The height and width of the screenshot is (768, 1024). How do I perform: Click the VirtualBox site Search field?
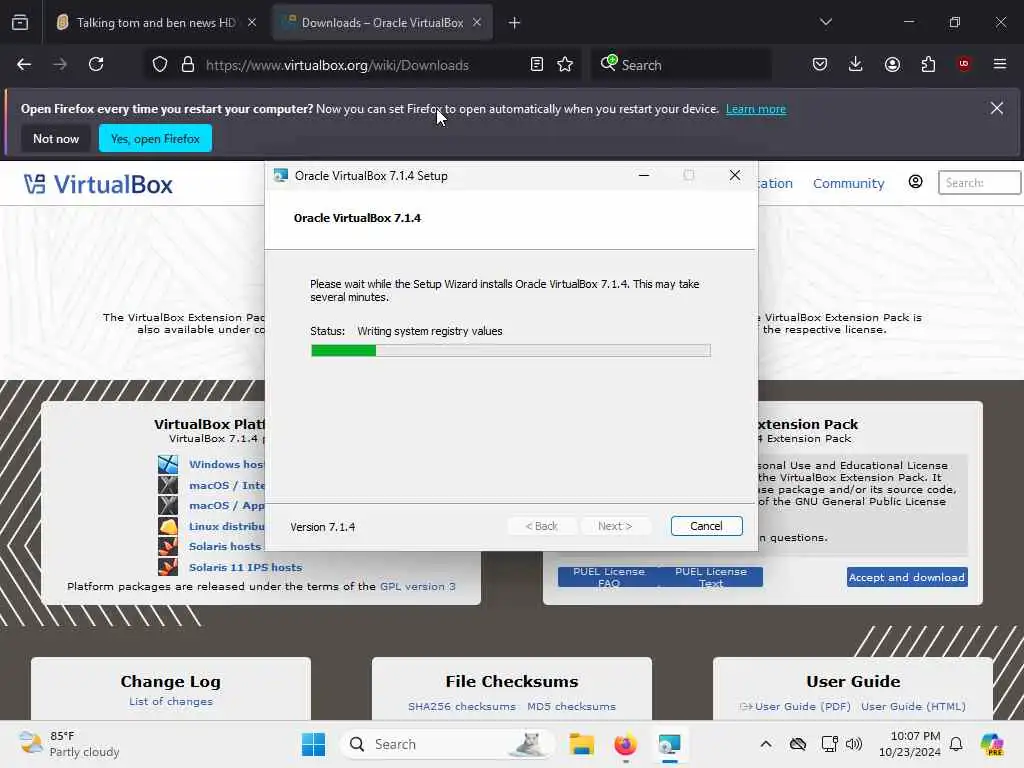coord(980,183)
